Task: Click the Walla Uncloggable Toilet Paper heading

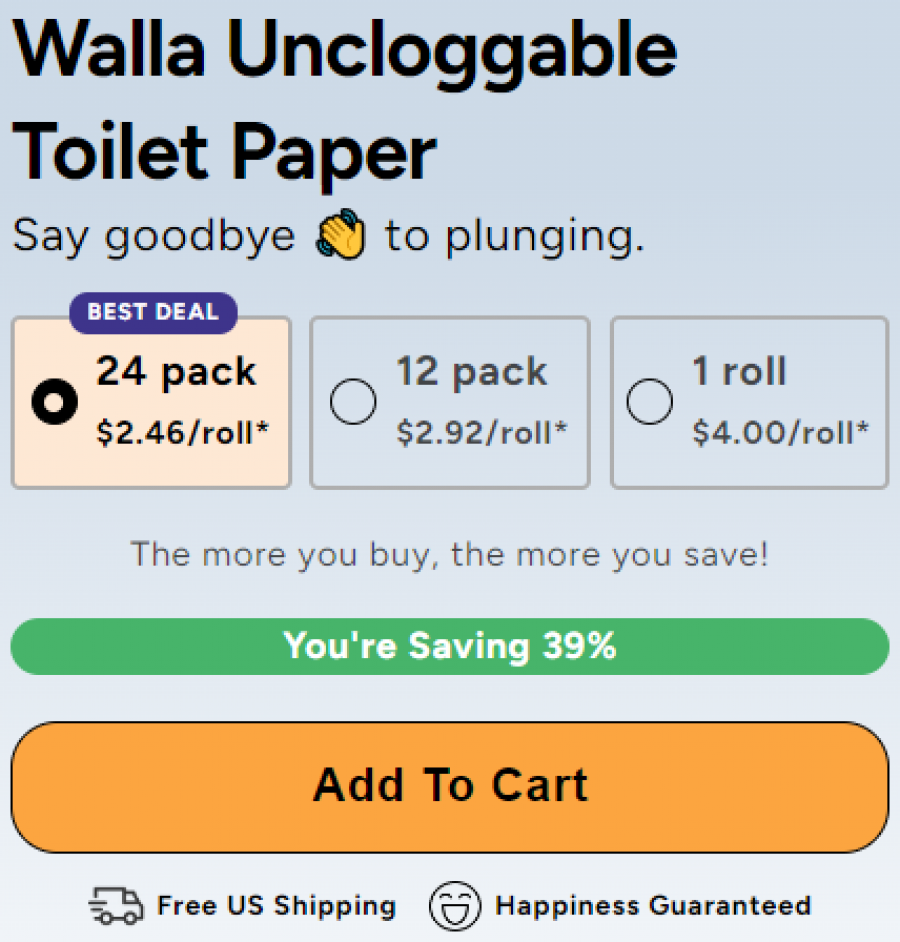Action: click(x=345, y=100)
